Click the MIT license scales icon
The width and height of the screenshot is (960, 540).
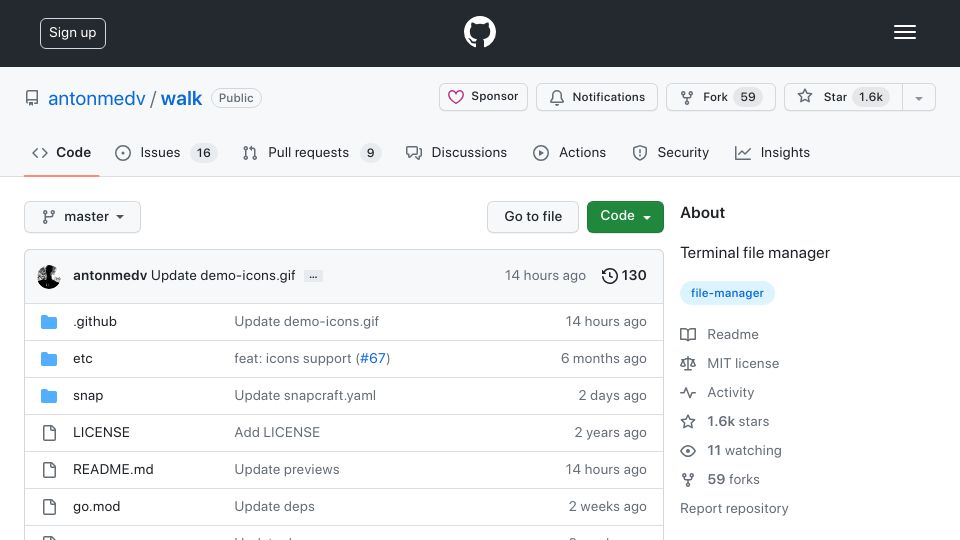[688, 364]
